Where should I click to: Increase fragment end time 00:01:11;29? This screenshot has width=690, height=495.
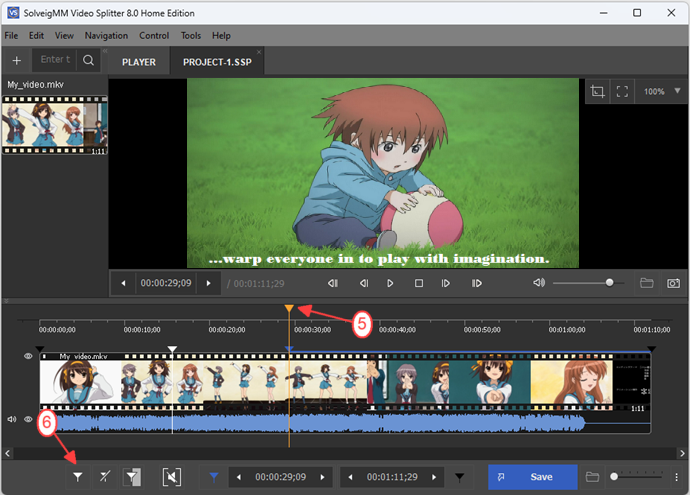point(434,477)
